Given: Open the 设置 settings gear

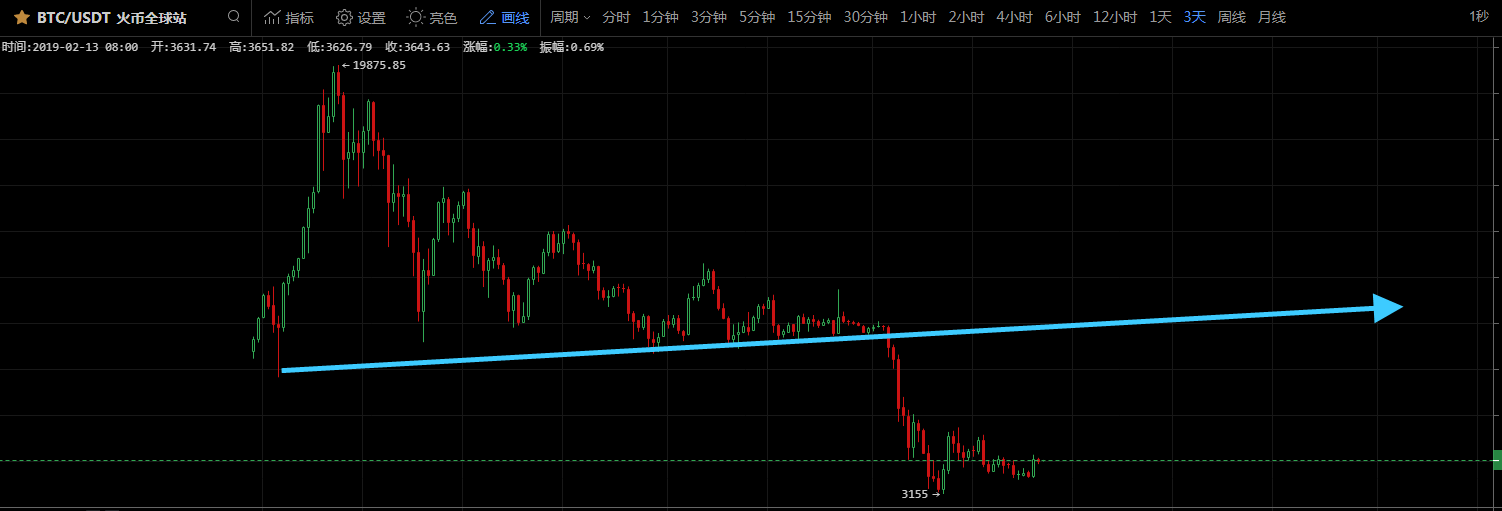Looking at the screenshot, I should (361, 17).
